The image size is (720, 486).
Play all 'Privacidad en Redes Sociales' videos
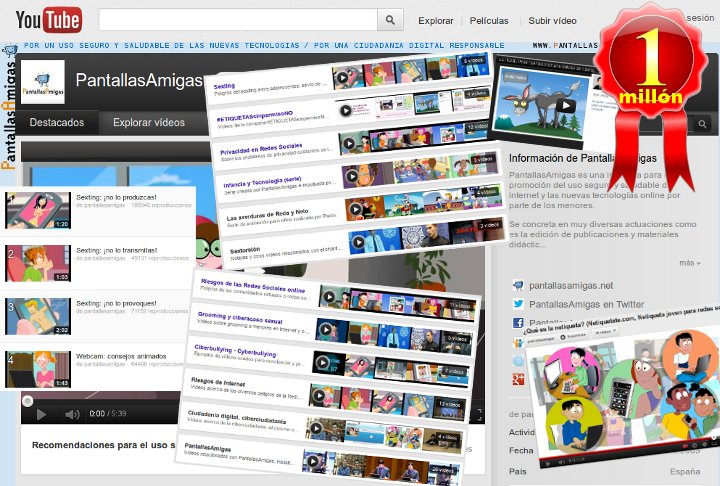pos(349,143)
